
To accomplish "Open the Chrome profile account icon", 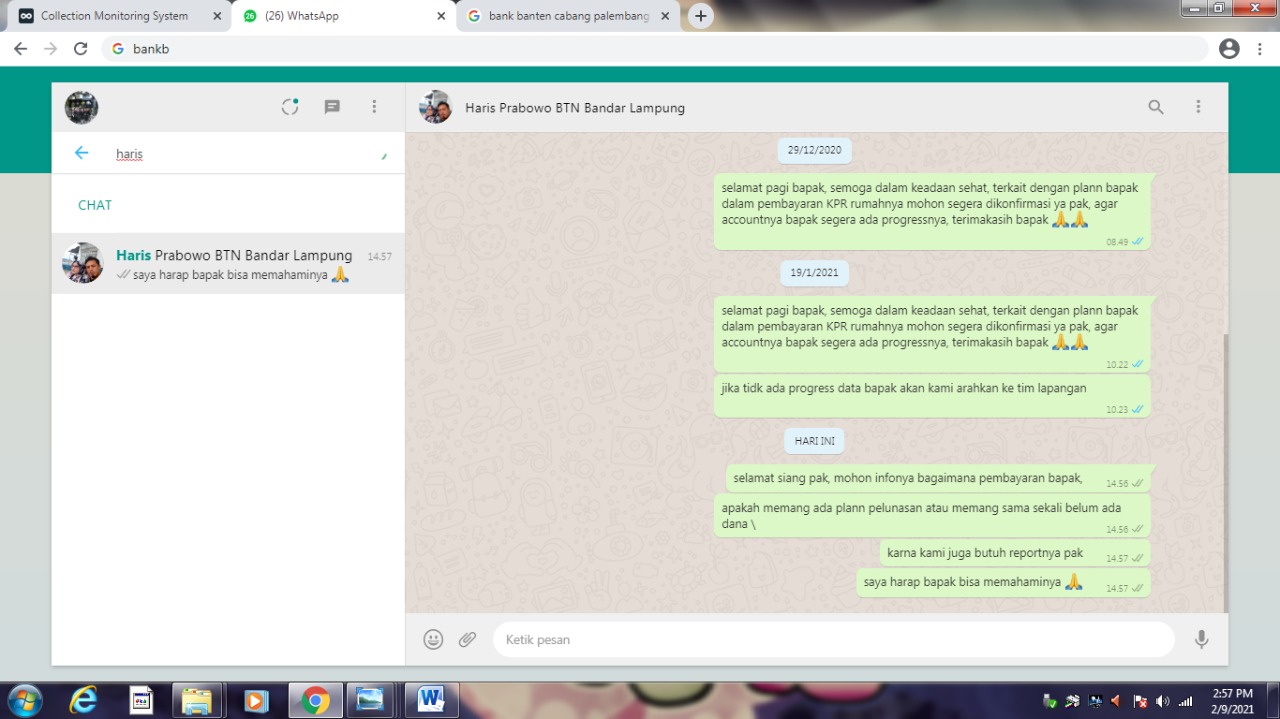I will [1229, 49].
